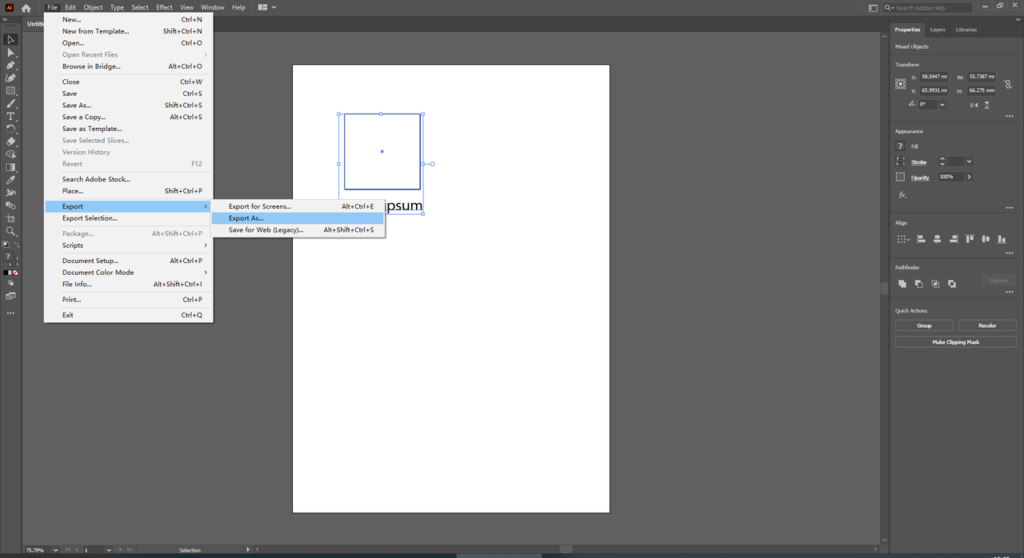Click the Opacity label link
The height and width of the screenshot is (558, 1024).
[x=920, y=178]
